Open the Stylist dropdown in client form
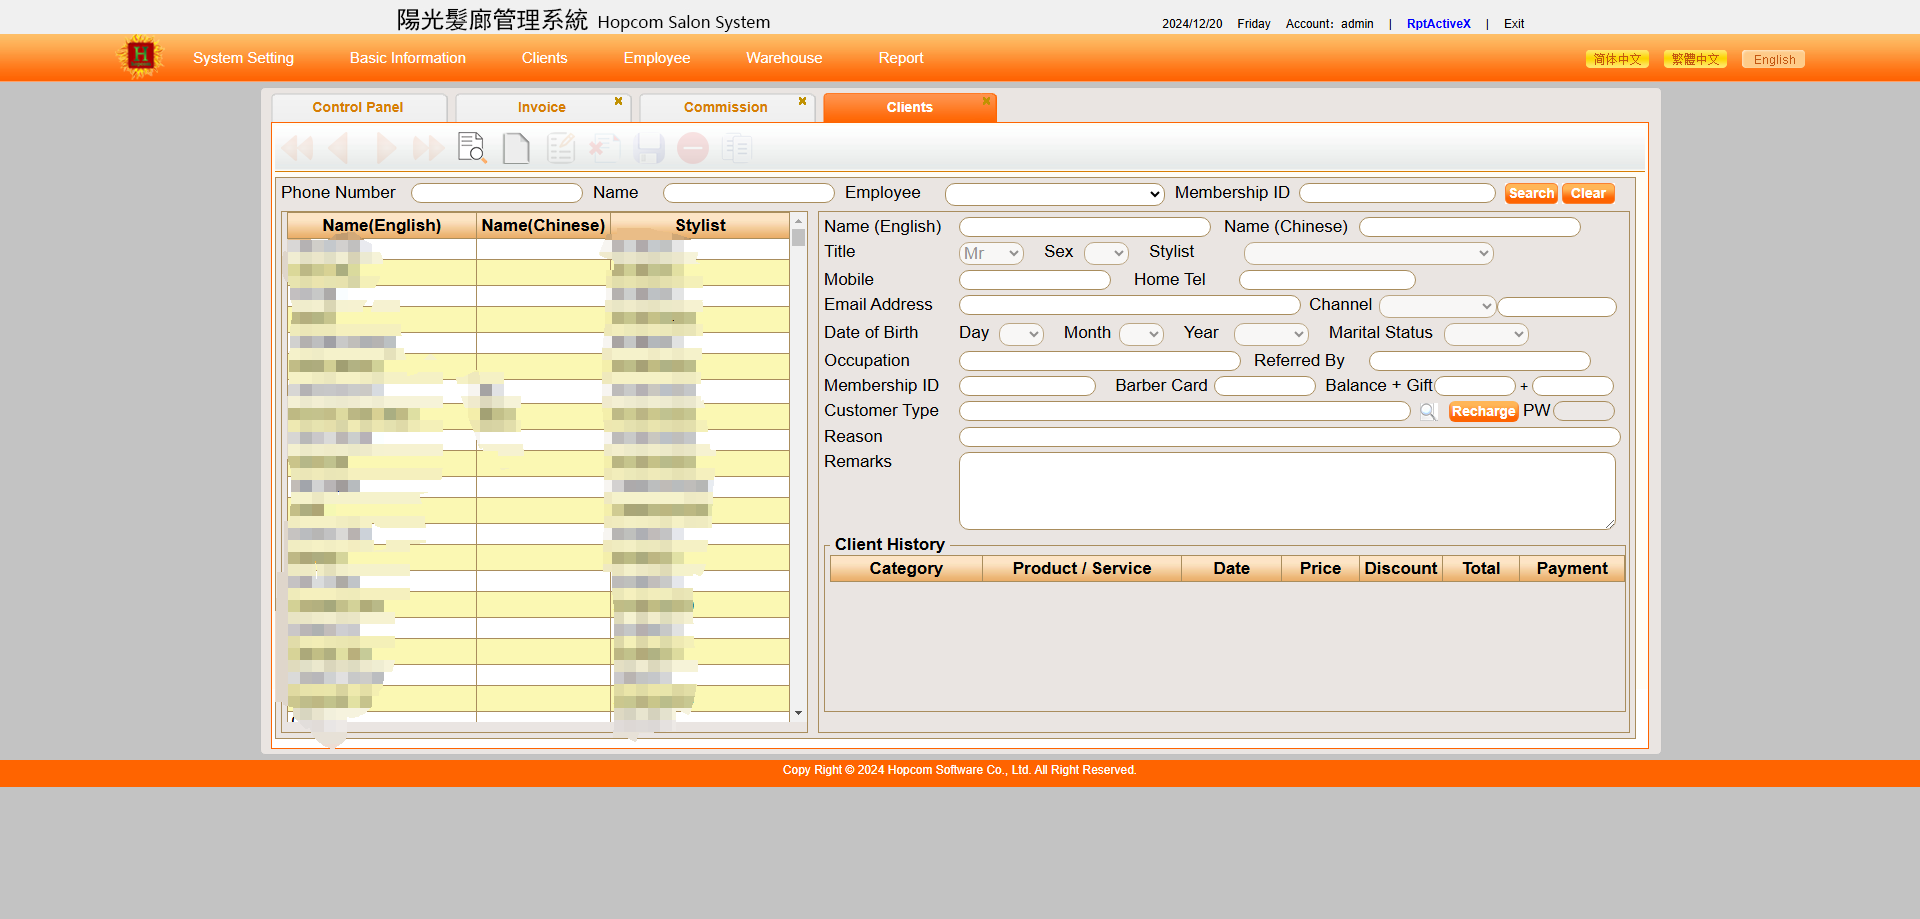 (x=1367, y=254)
